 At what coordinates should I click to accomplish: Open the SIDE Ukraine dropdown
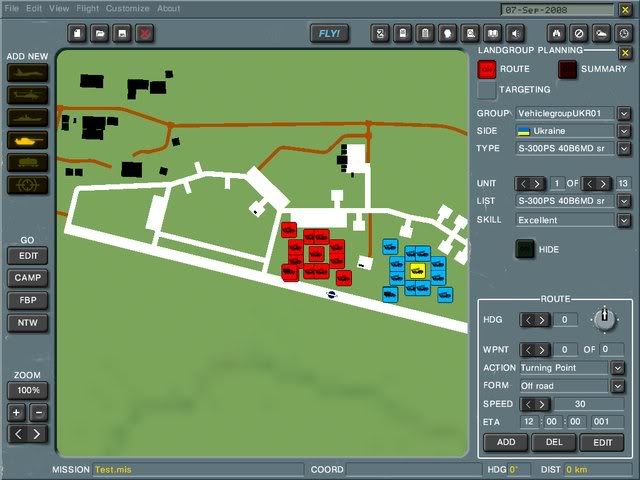[623, 131]
